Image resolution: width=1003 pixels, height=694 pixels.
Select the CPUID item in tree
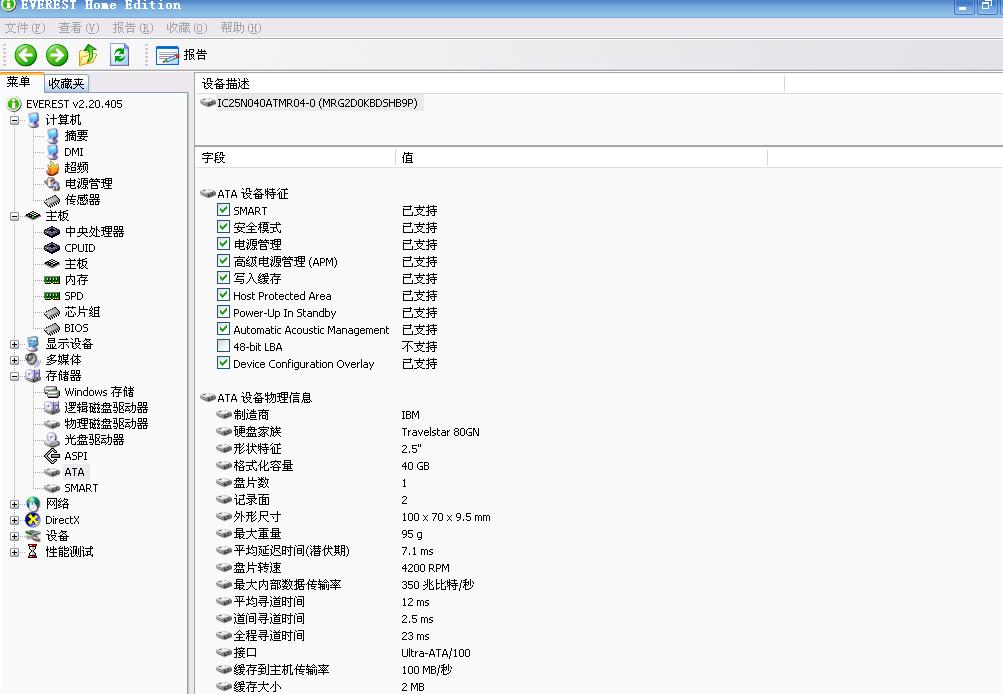point(79,248)
